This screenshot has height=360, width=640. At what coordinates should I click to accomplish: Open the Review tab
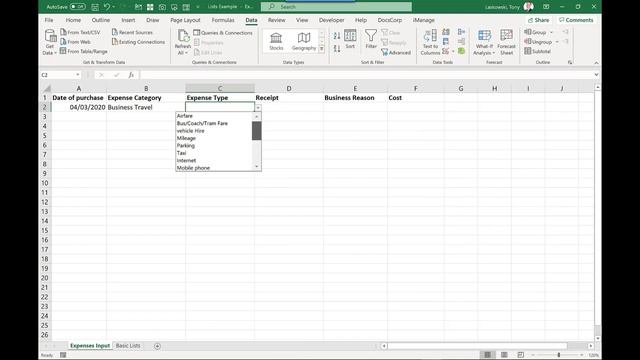click(x=276, y=20)
